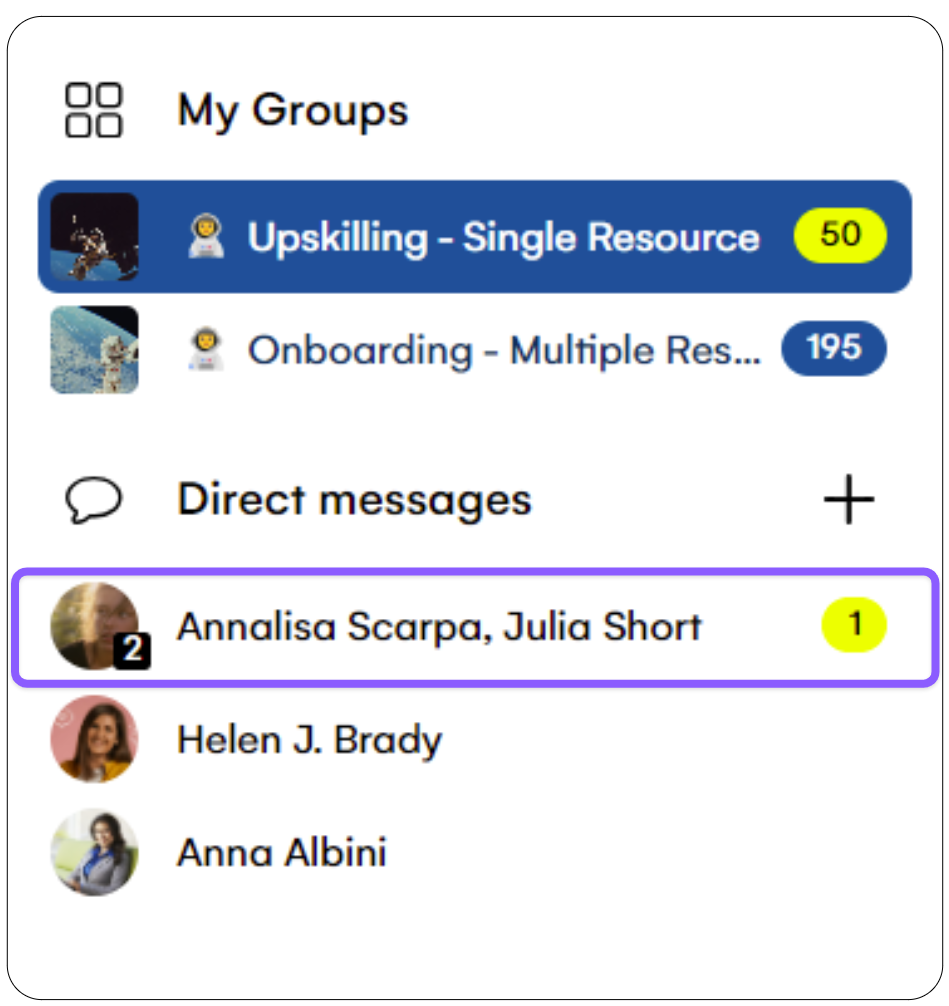Click Anna Albini's profile picture
The width and height of the screenshot is (949, 1006).
pyautogui.click(x=94, y=852)
